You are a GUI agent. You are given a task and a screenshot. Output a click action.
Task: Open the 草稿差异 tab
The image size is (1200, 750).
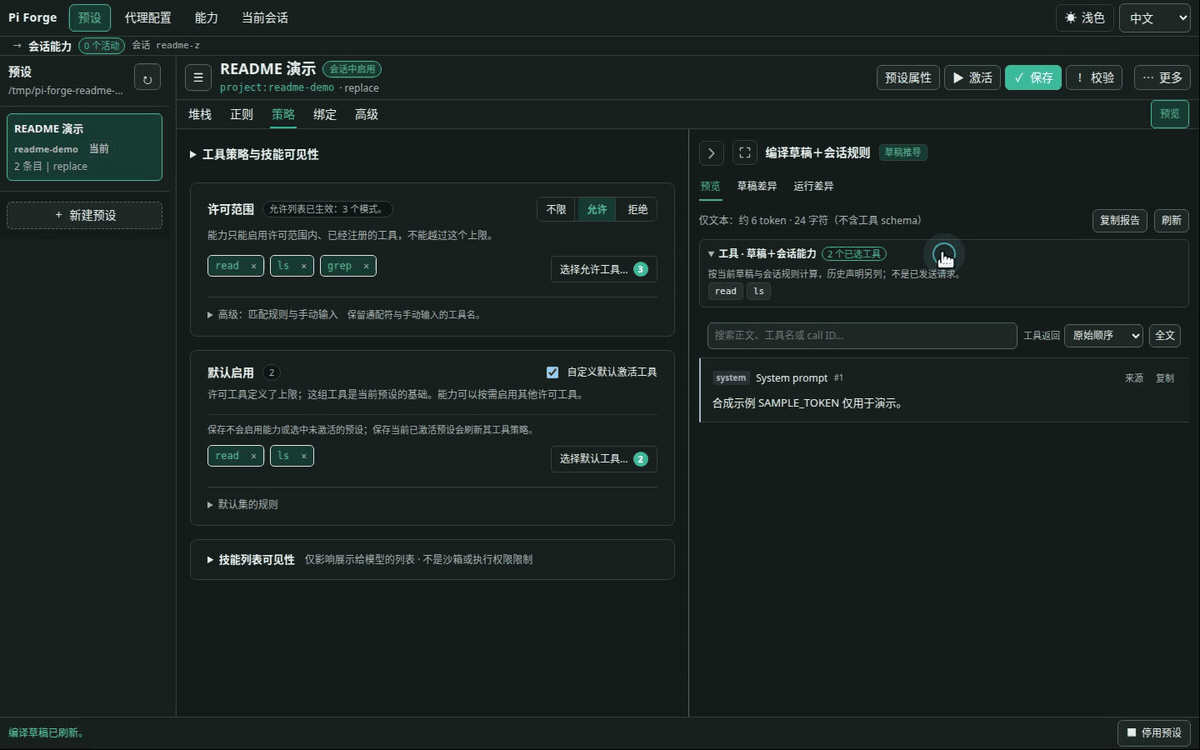click(x=757, y=186)
